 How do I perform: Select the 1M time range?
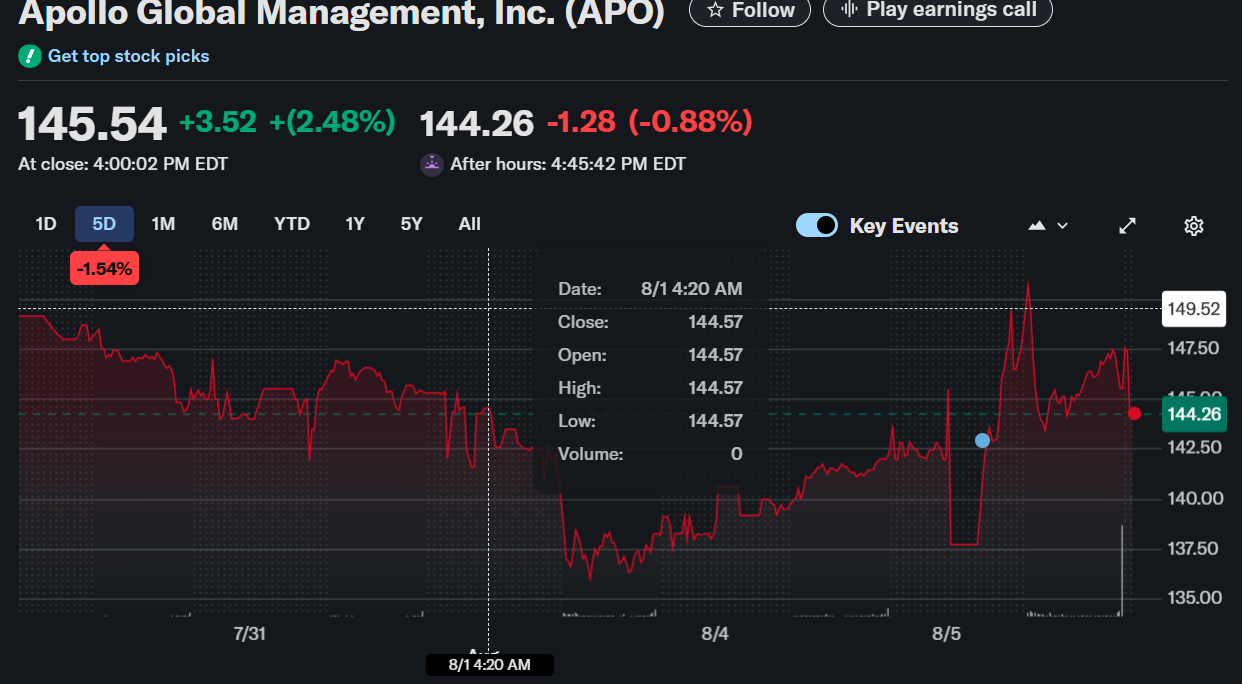[163, 224]
